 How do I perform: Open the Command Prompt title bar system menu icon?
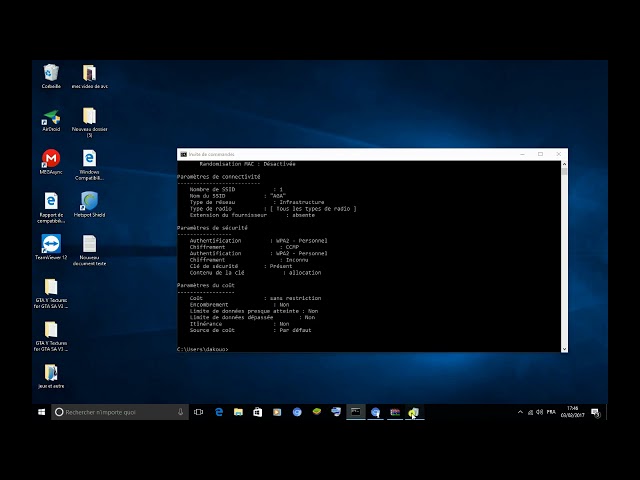(183, 154)
